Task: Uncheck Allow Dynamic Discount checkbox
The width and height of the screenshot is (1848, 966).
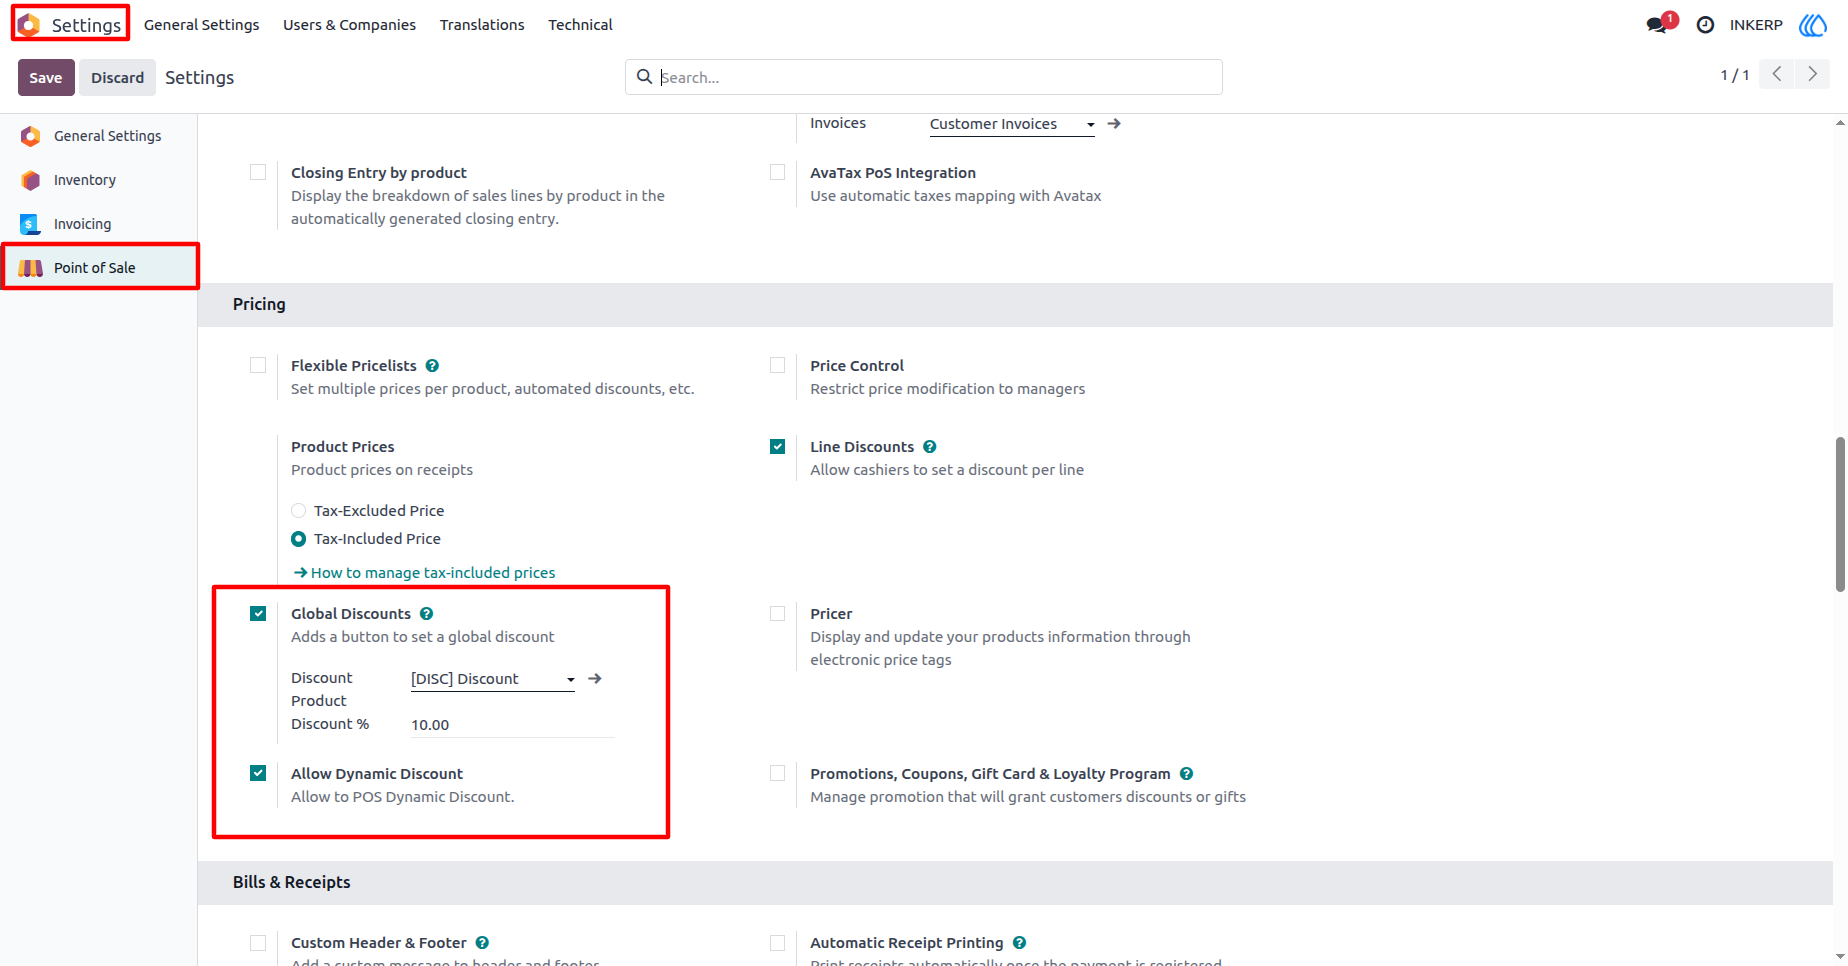Action: click(x=258, y=773)
